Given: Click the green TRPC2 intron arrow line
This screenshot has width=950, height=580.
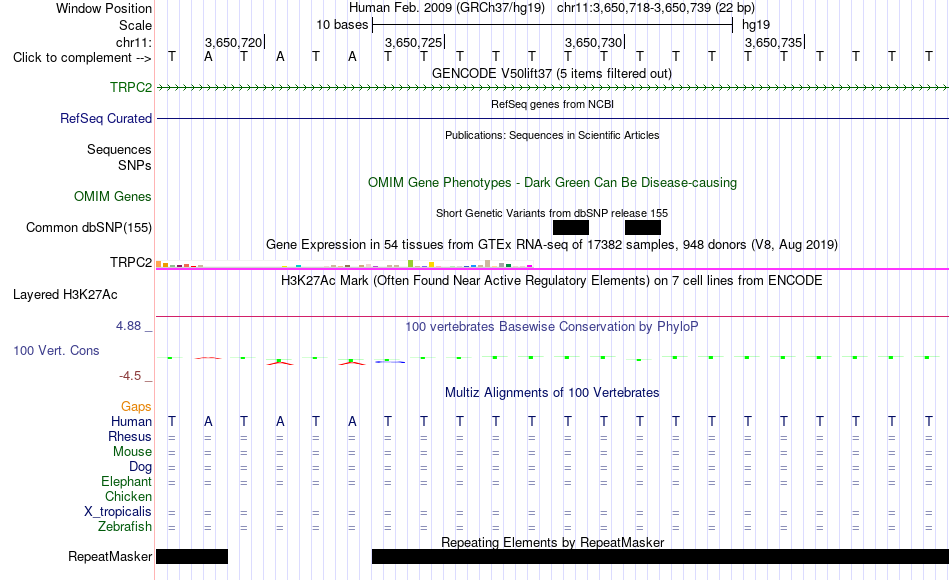Looking at the screenshot, I should click(552, 88).
